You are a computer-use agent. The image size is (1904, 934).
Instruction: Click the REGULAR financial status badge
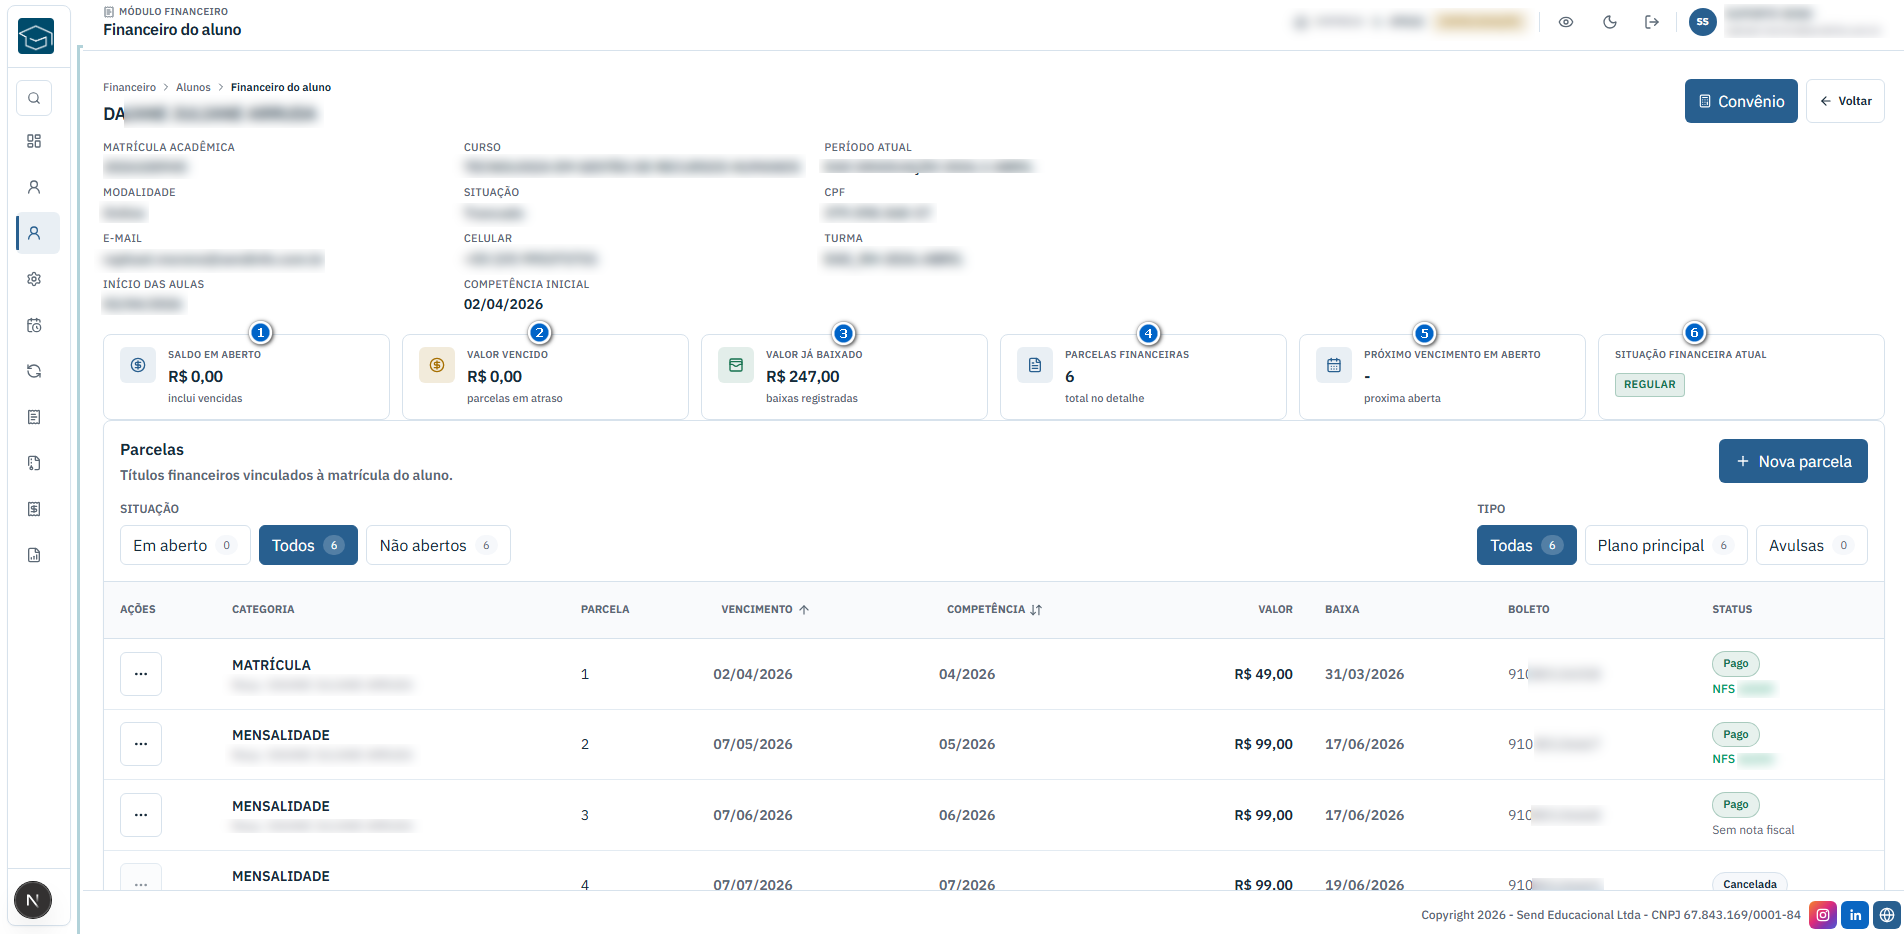coord(1650,385)
